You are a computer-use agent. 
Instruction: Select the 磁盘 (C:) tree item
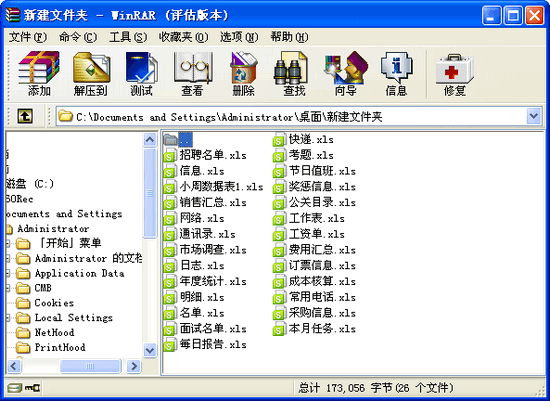tap(29, 184)
